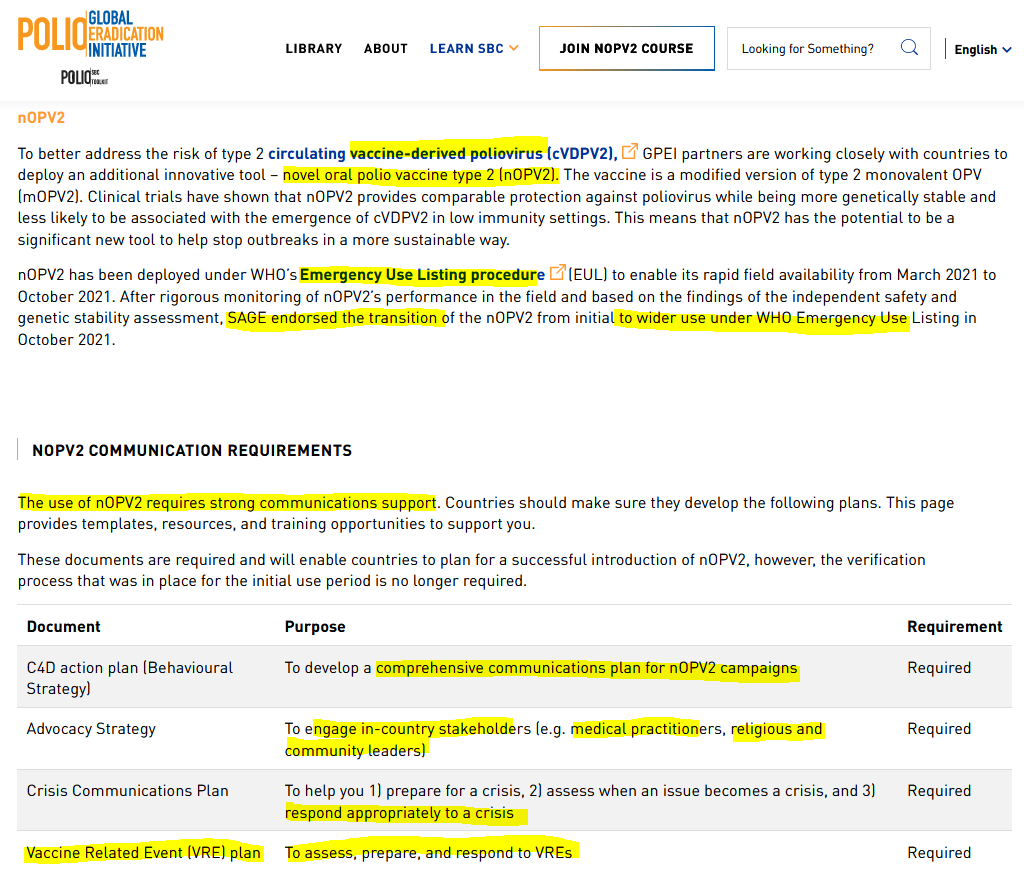
Task: Click the nOPV2 Communication Requirements heading
Action: point(192,450)
